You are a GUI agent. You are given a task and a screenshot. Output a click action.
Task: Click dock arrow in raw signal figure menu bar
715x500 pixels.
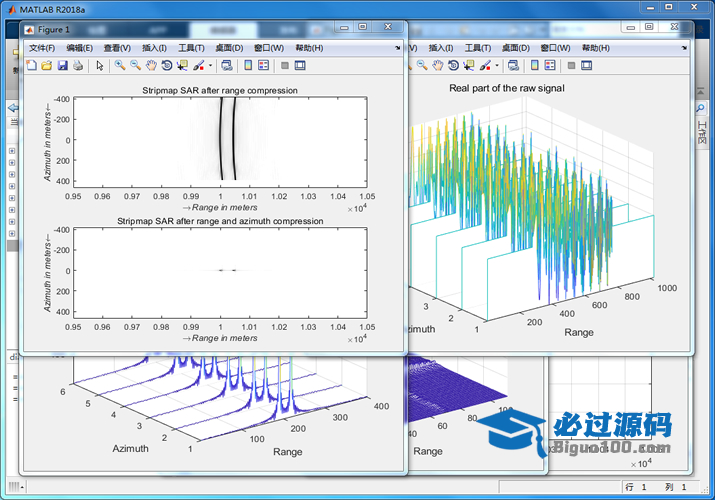click(684, 47)
